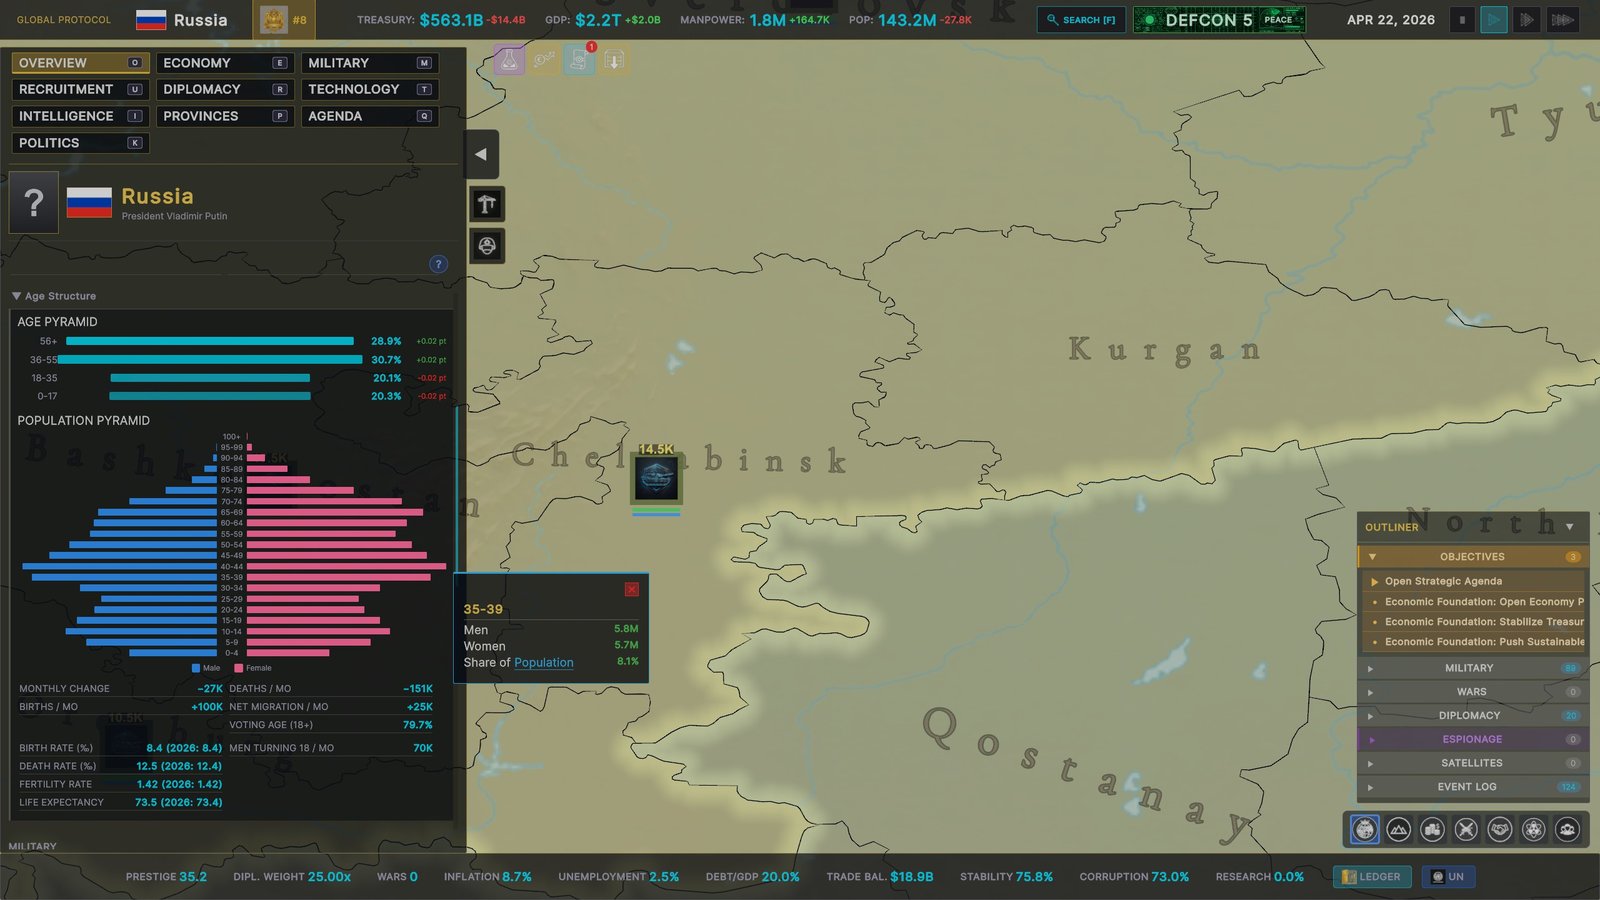The width and height of the screenshot is (1600, 900).
Task: Click the blue help circle icon
Action: pos(438,264)
